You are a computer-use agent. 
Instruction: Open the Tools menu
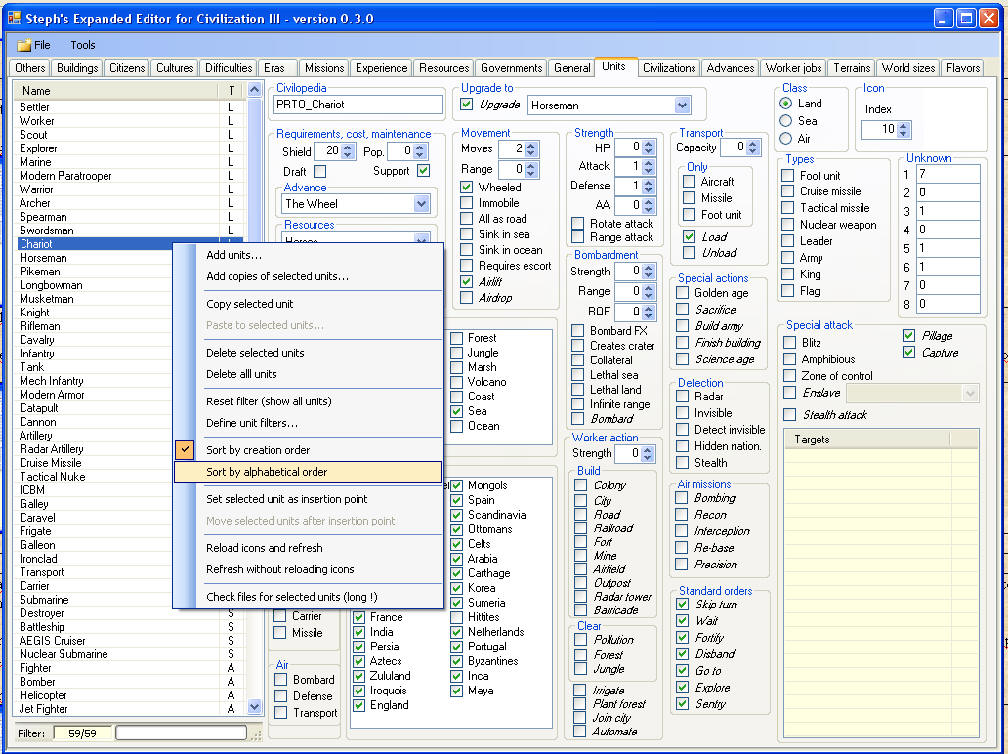click(82, 45)
